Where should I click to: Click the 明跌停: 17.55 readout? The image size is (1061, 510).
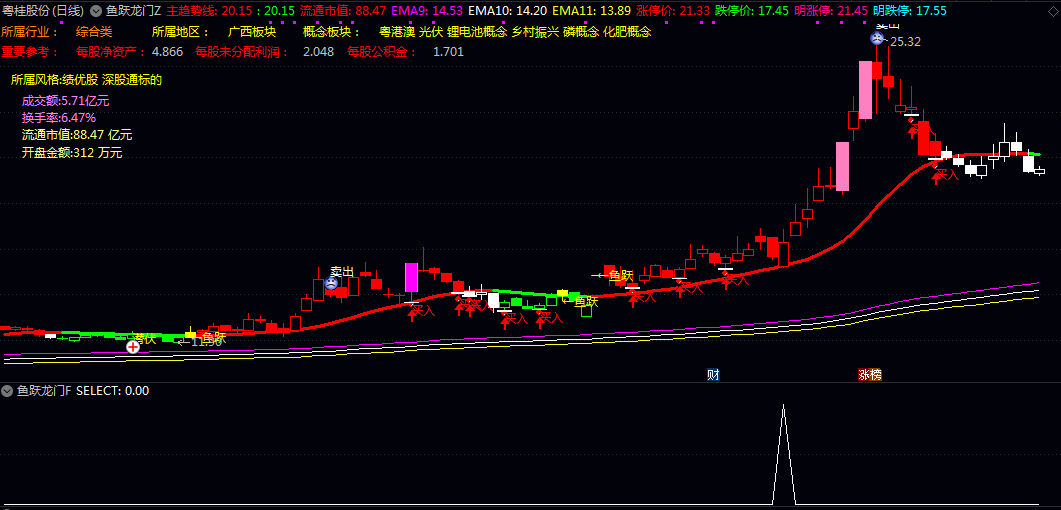[910, 11]
